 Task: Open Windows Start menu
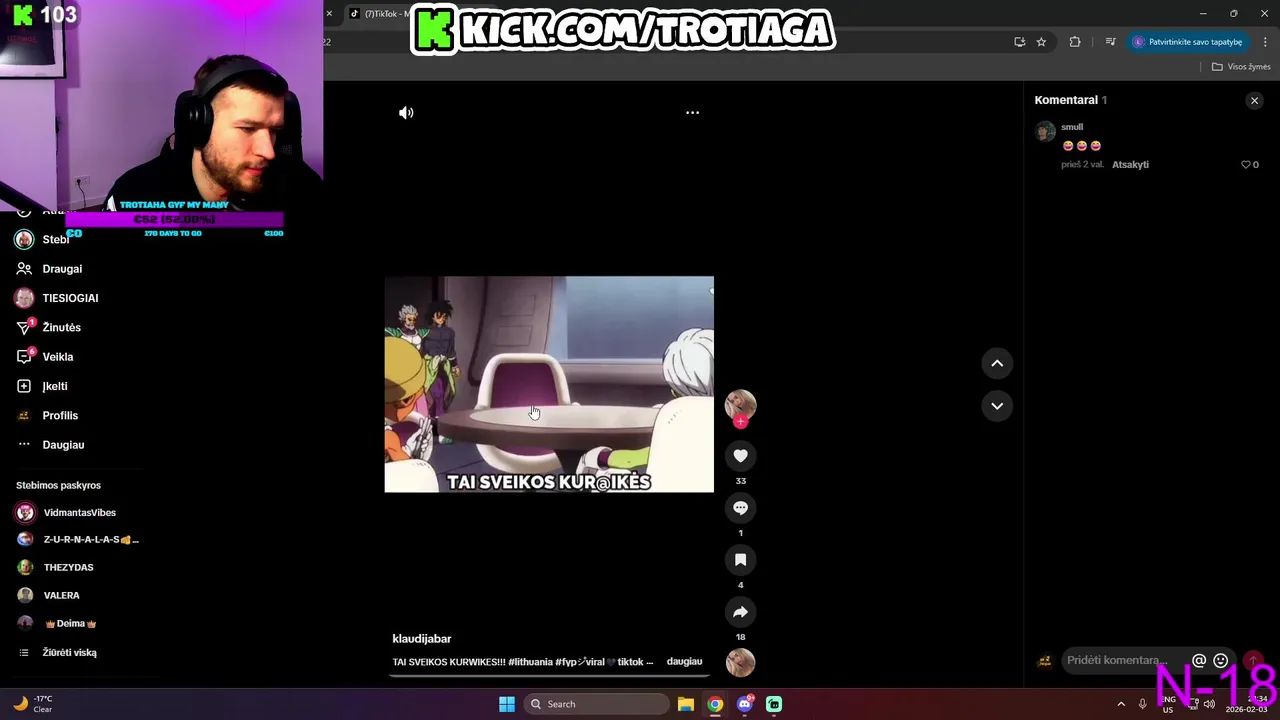507,704
